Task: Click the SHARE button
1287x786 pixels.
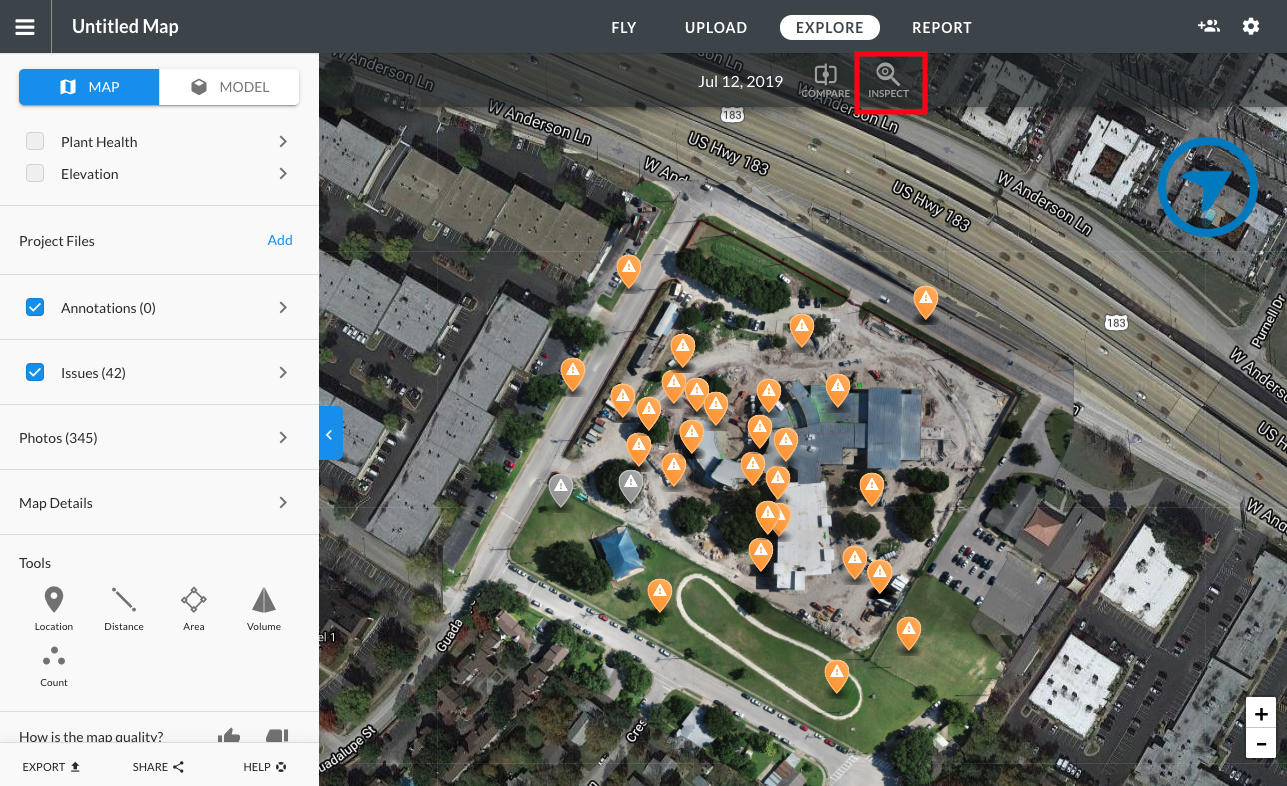Action: [158, 767]
